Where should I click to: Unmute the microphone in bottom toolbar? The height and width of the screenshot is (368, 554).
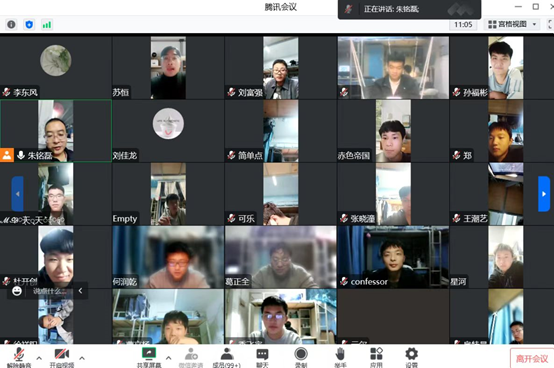coord(19,357)
